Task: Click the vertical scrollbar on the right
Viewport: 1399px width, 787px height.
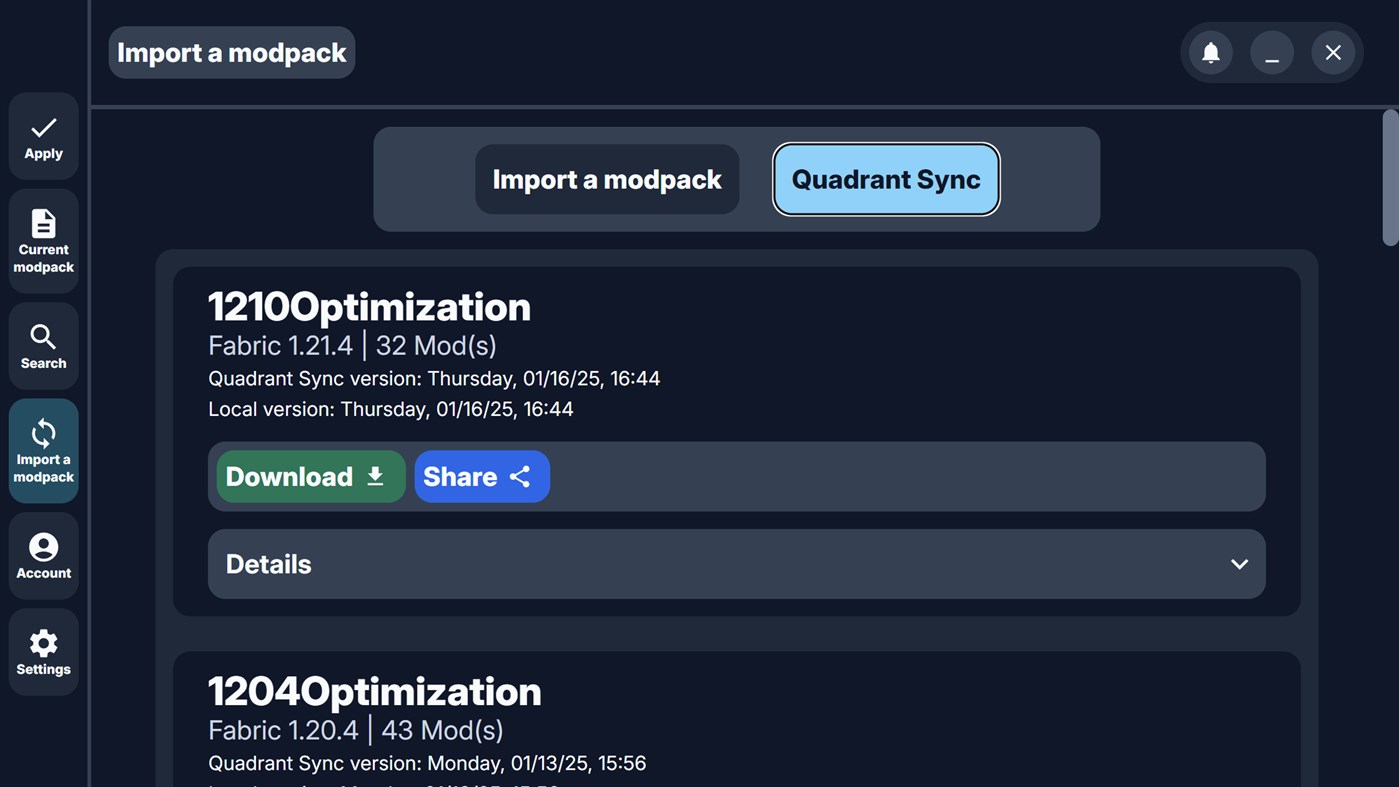Action: coord(1389,180)
